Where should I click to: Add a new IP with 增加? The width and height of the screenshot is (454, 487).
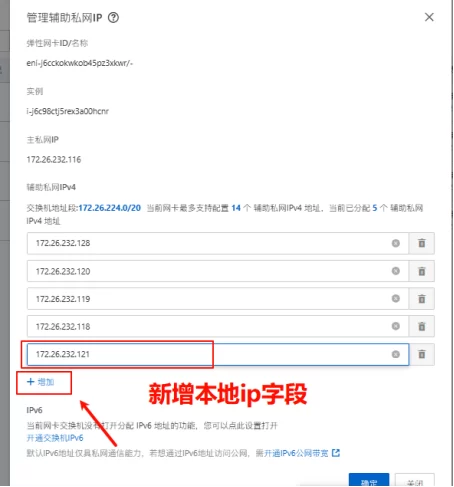41,382
